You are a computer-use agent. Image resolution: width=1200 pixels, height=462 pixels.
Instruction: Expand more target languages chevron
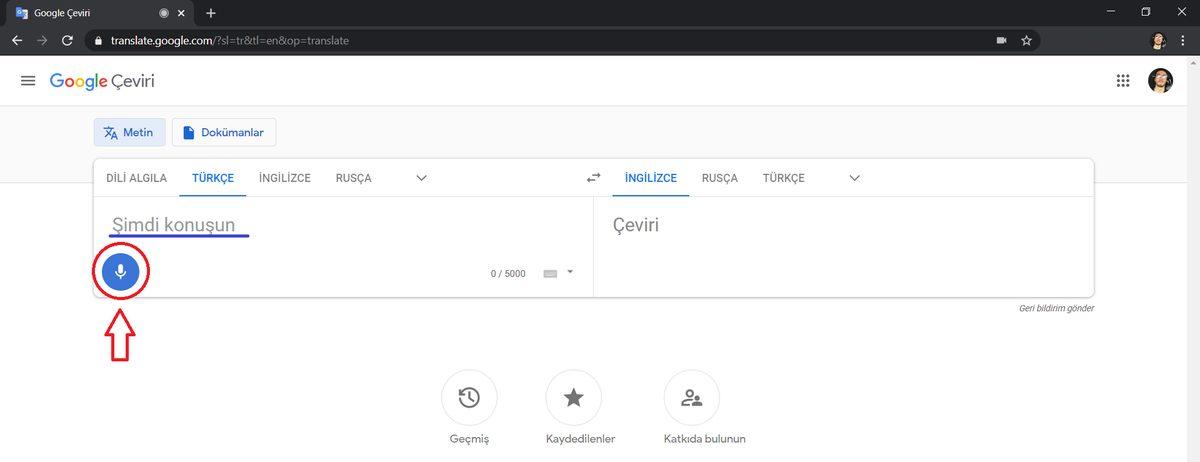coord(854,178)
